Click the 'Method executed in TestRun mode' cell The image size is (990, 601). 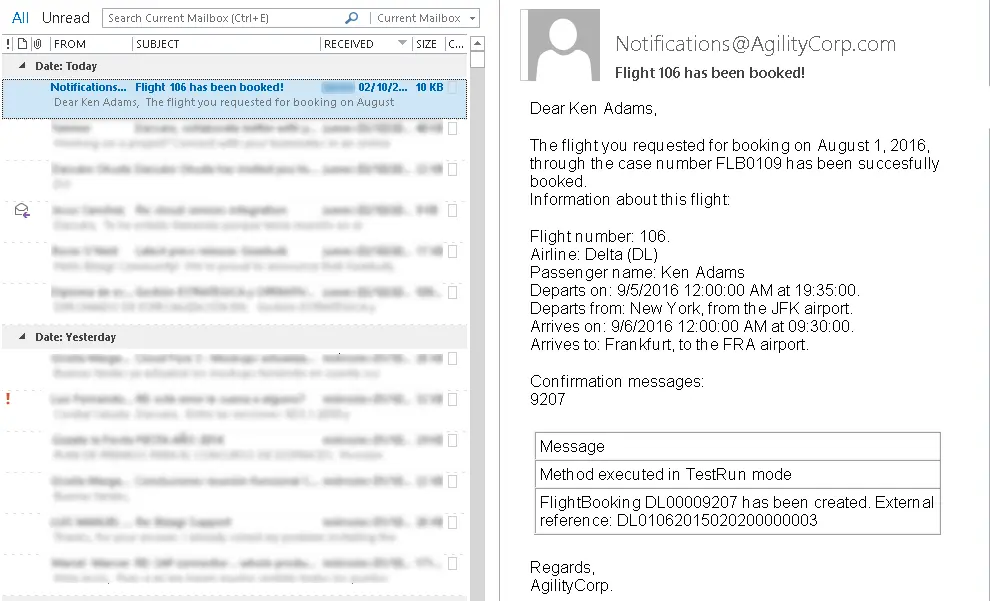tap(737, 474)
